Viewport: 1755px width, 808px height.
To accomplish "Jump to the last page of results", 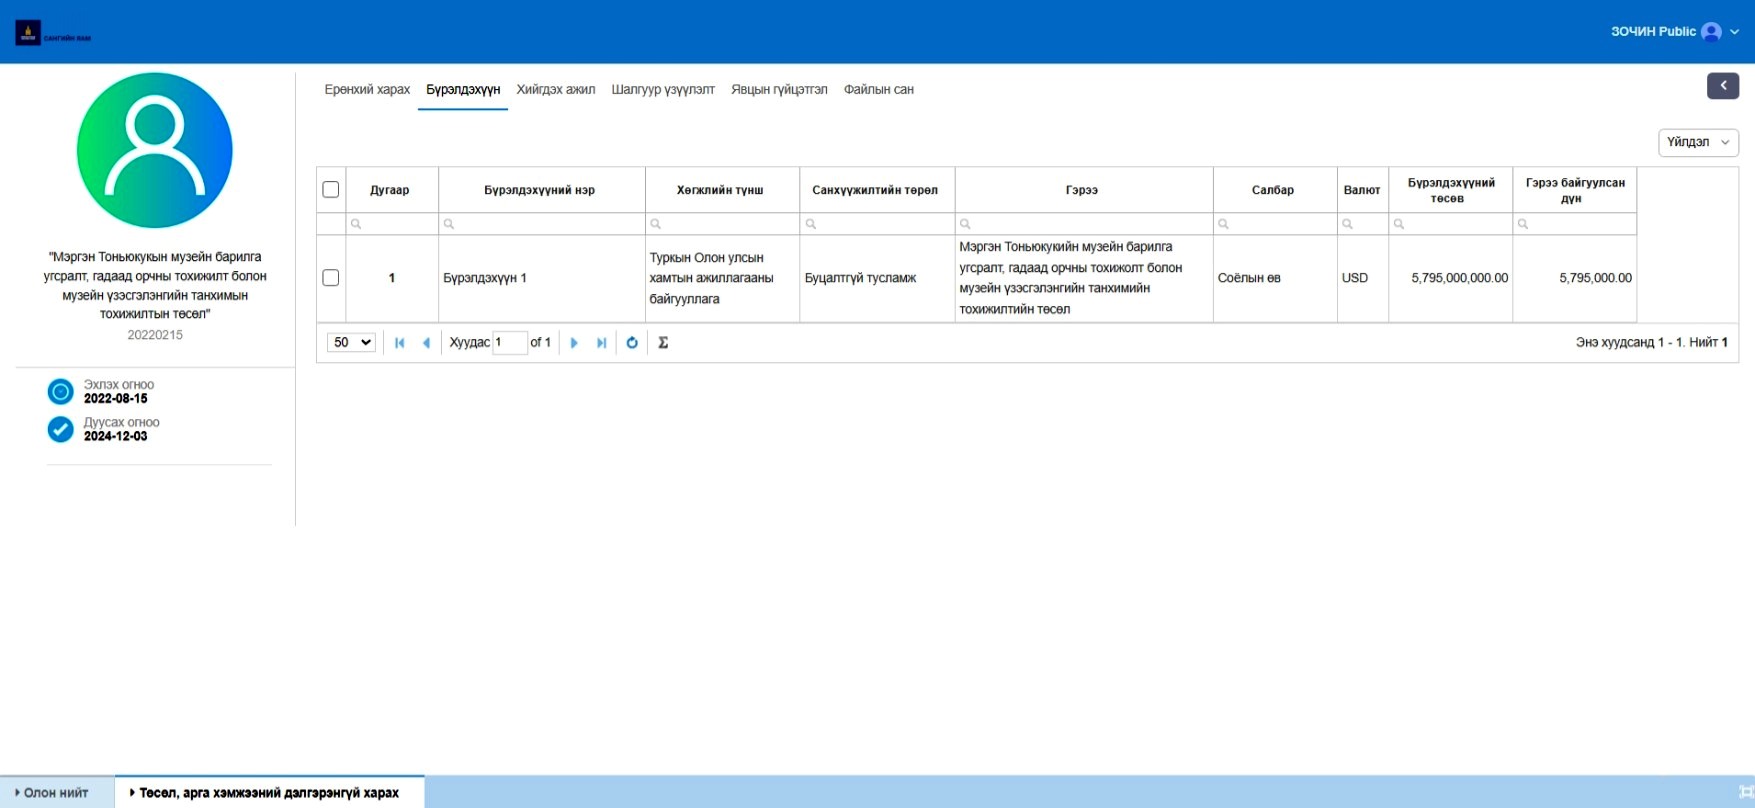I will (601, 343).
